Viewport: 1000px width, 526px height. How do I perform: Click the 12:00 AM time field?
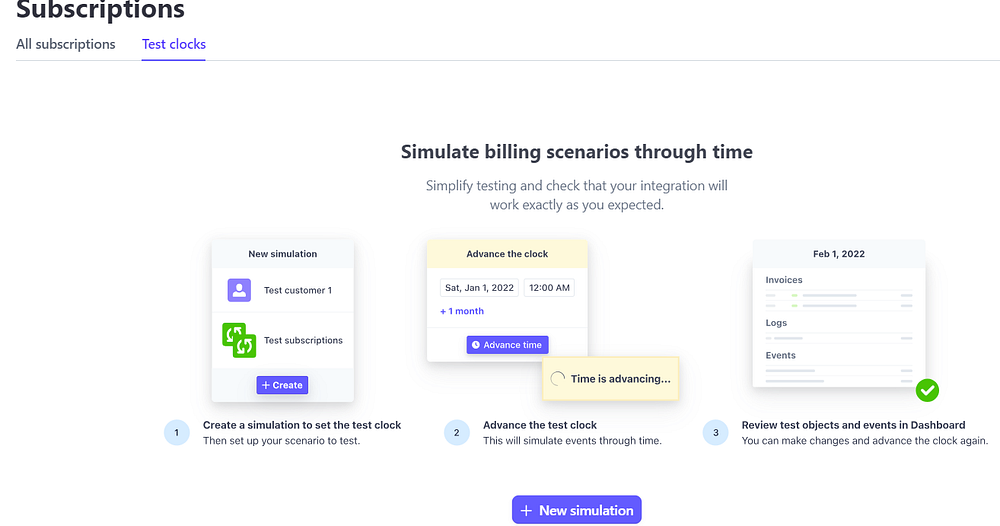(x=549, y=288)
